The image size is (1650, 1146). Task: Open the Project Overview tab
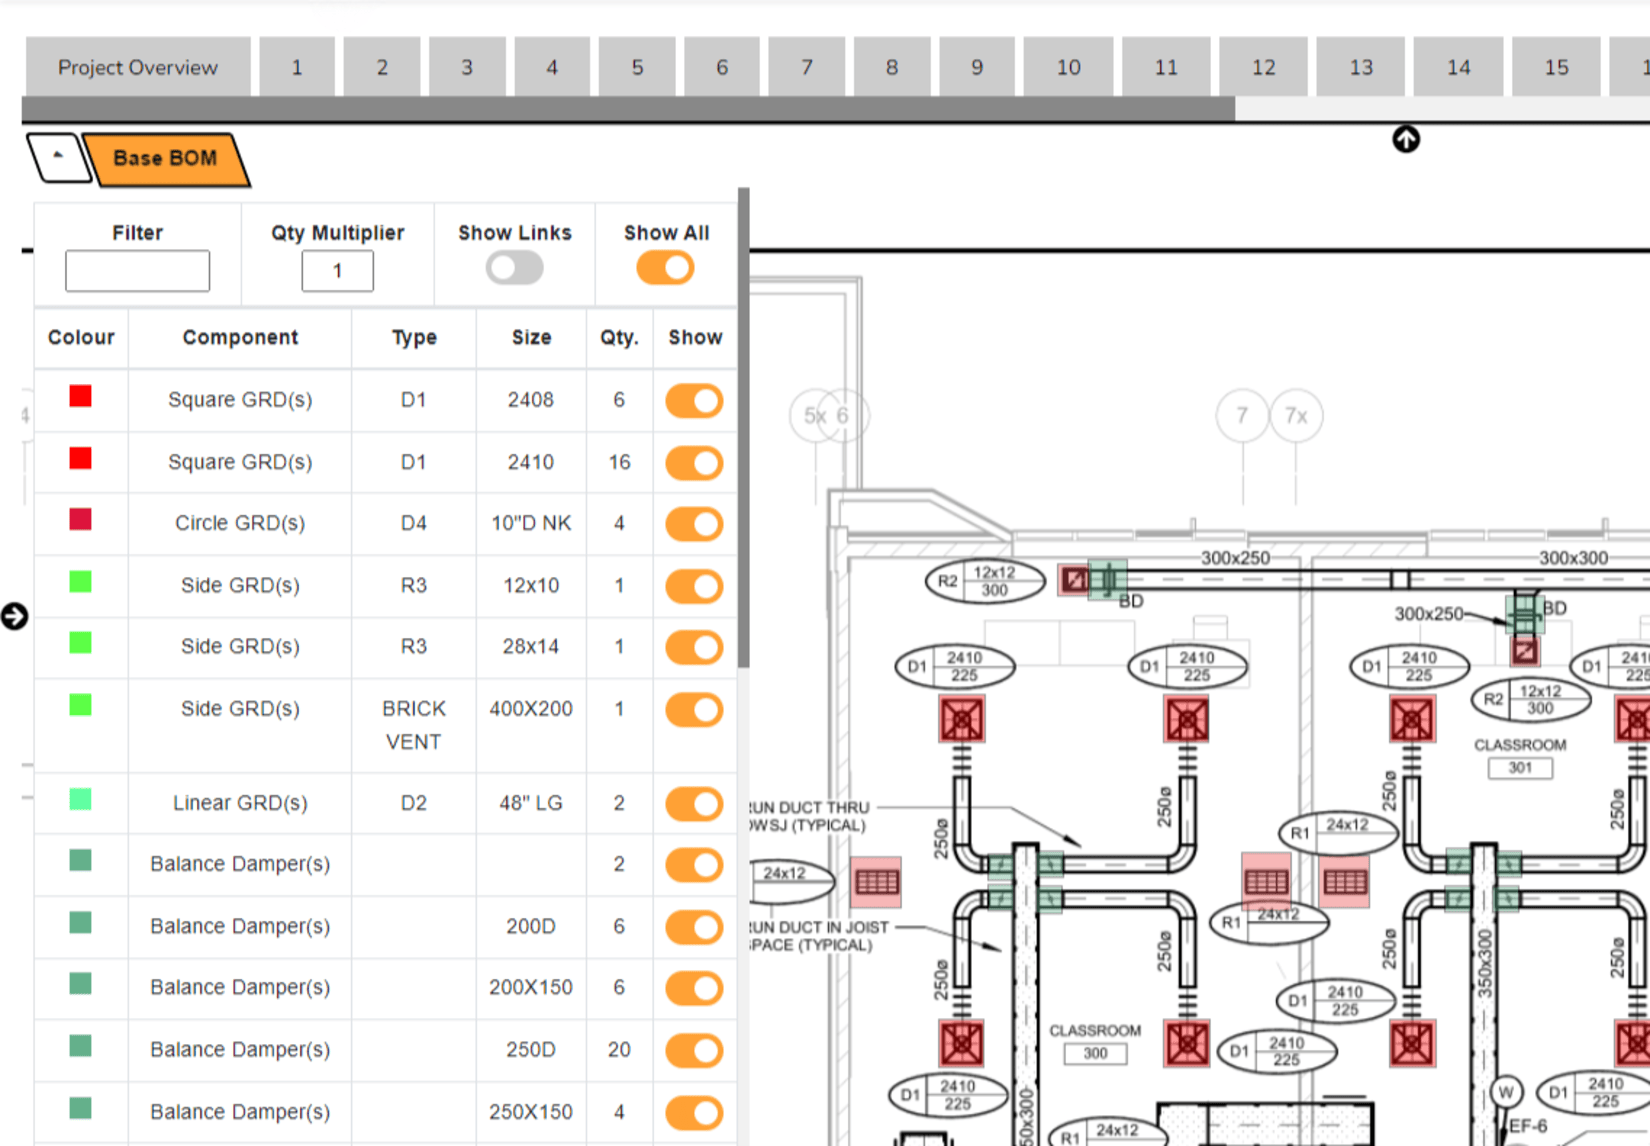click(138, 67)
